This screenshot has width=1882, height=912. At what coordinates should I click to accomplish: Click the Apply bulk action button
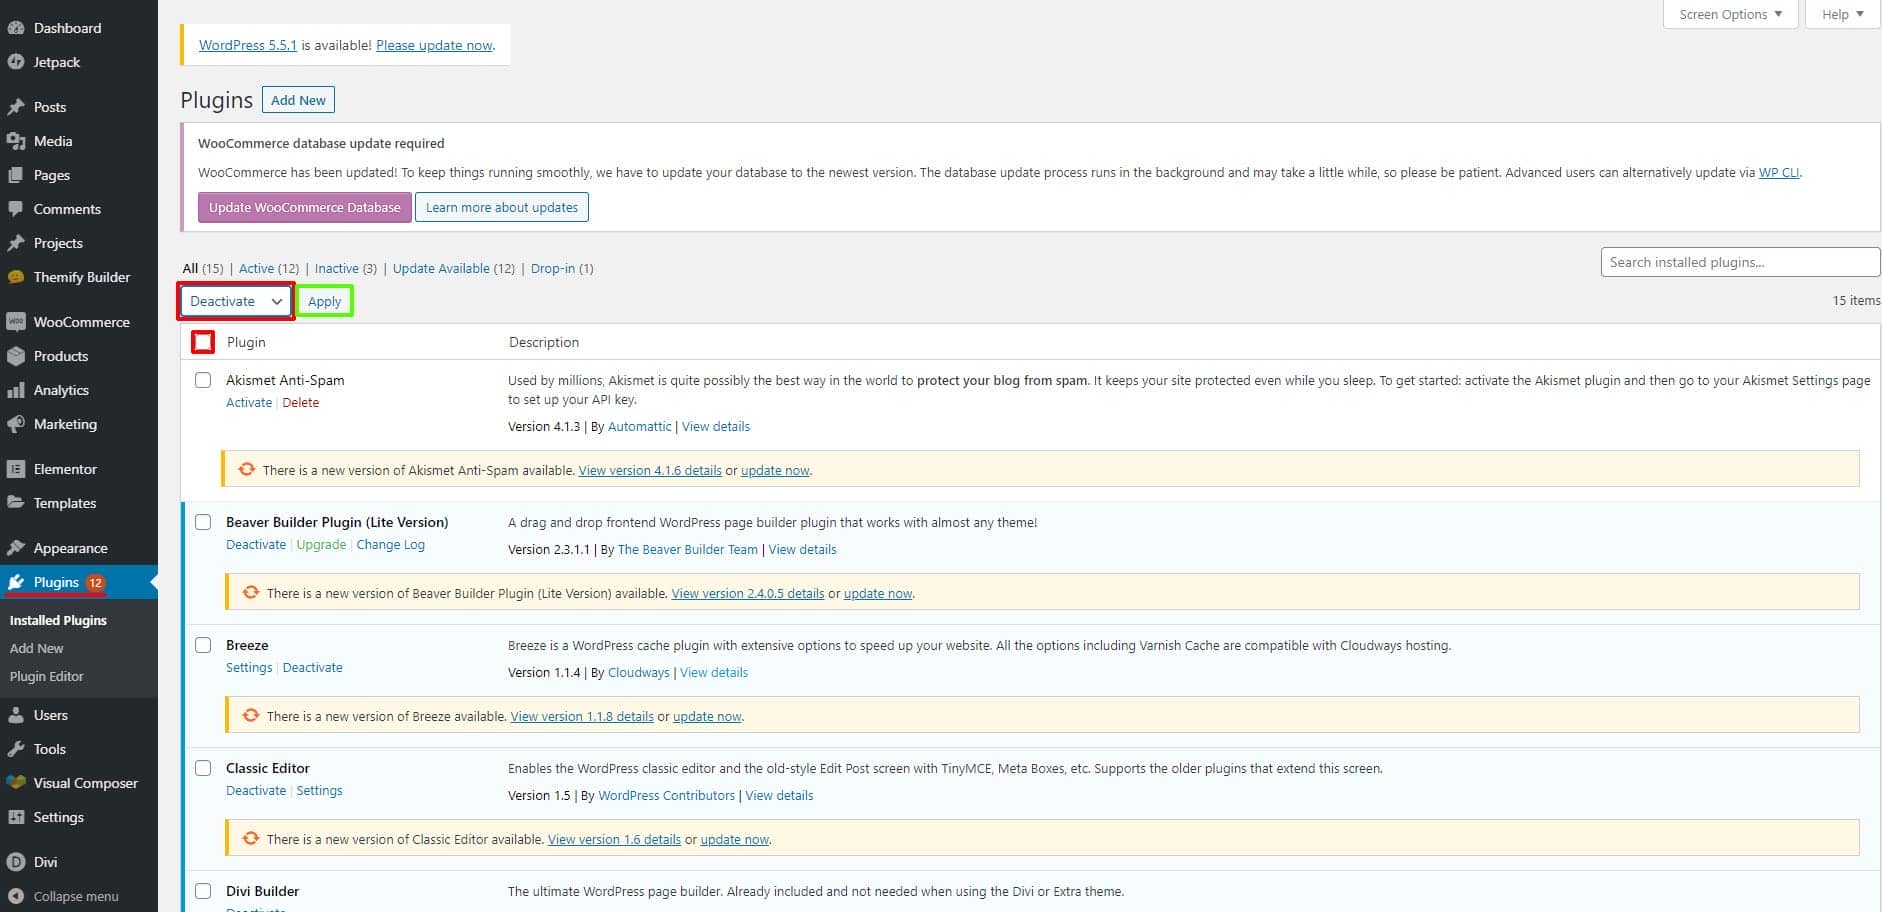324,301
